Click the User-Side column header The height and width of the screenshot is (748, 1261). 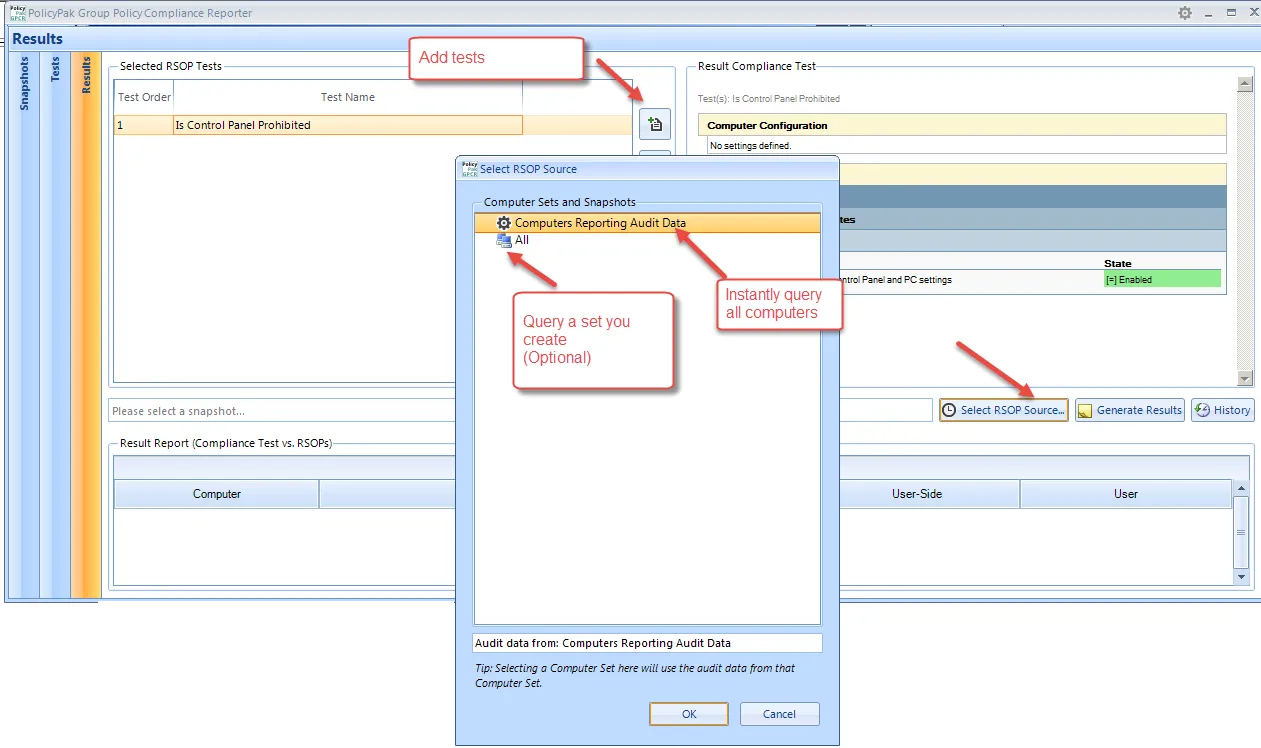pos(917,494)
